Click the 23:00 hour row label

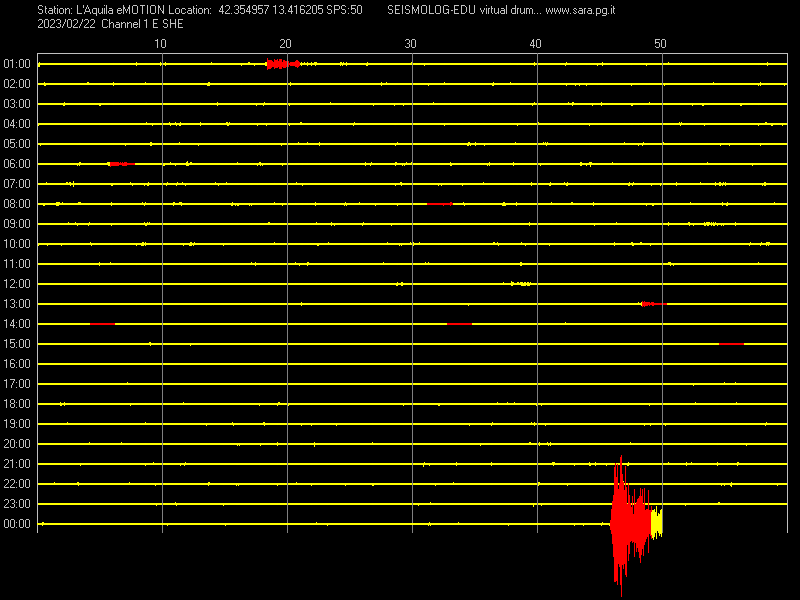click(x=17, y=504)
